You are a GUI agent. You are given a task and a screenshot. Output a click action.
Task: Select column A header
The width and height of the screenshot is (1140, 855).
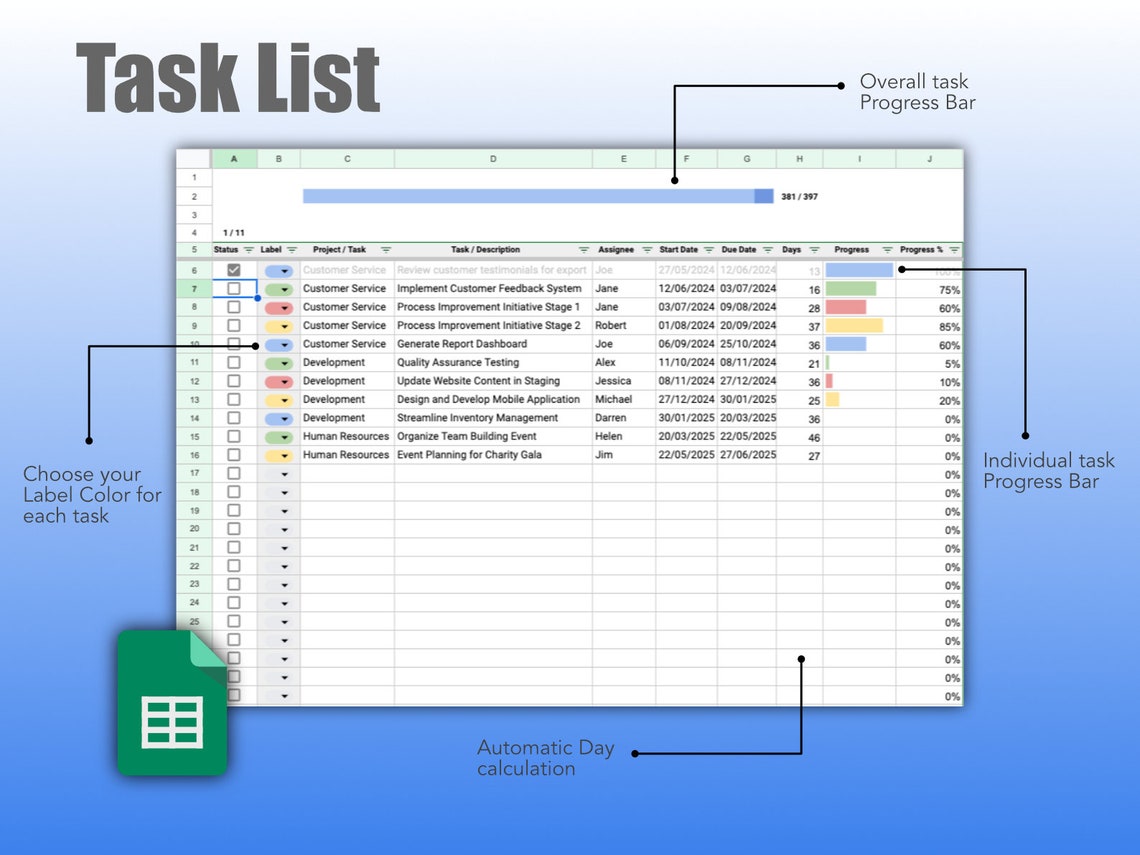pos(234,158)
